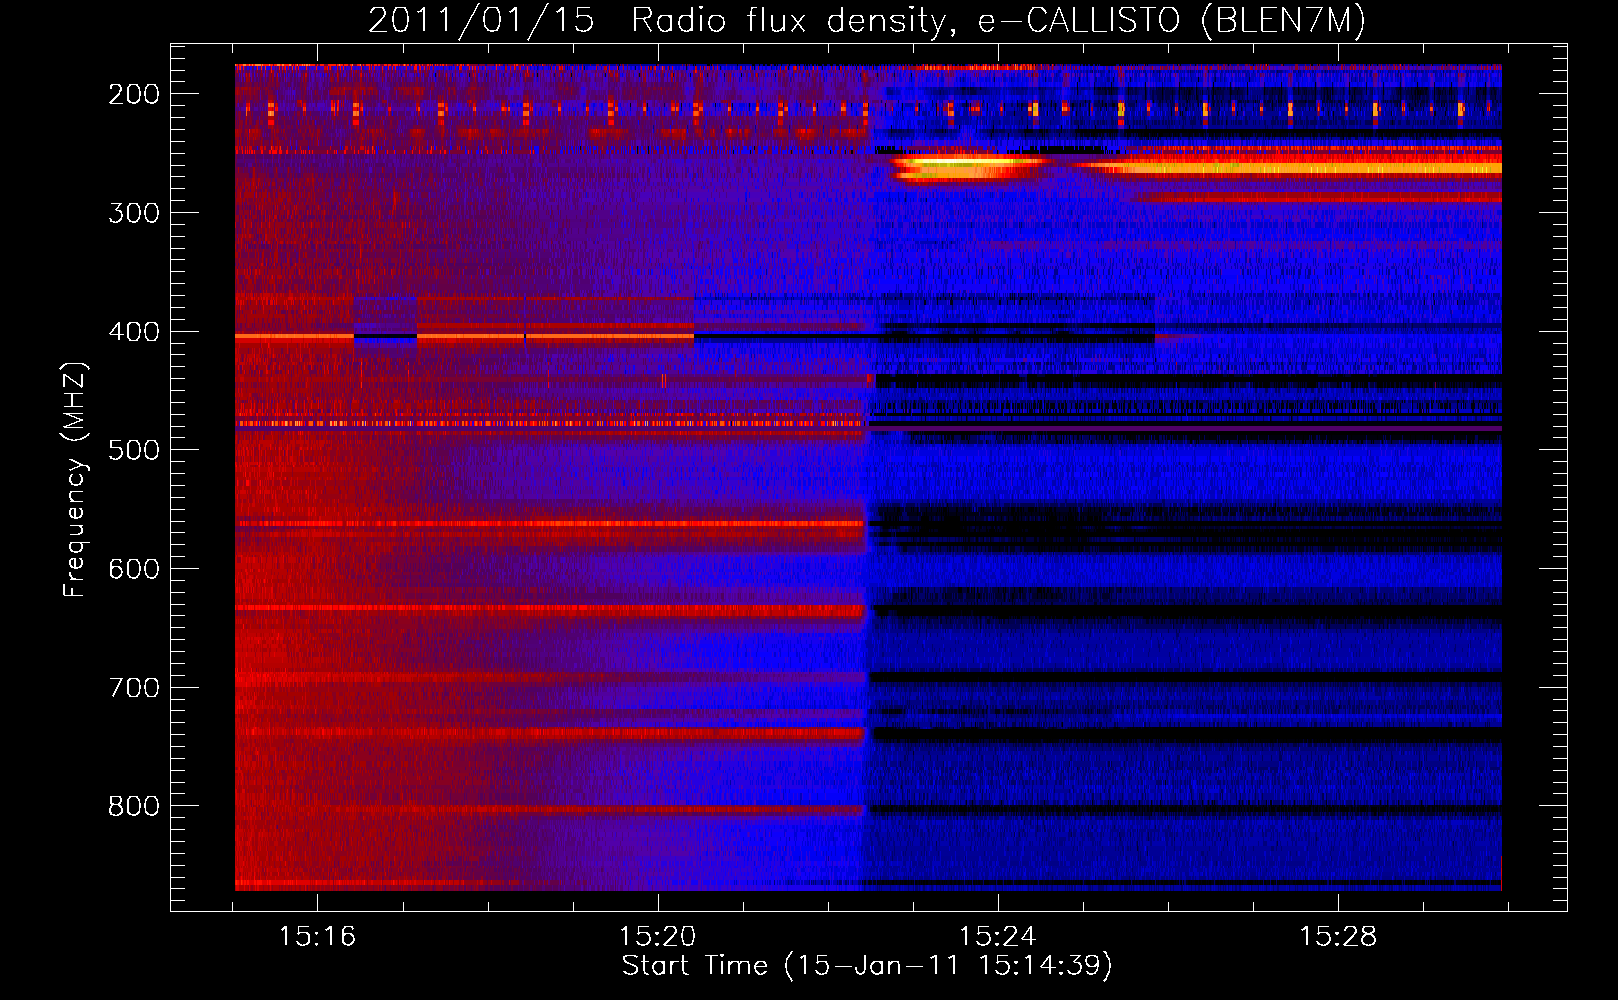Click the 600 frequency tick label
The image size is (1618, 1000).
point(134,569)
